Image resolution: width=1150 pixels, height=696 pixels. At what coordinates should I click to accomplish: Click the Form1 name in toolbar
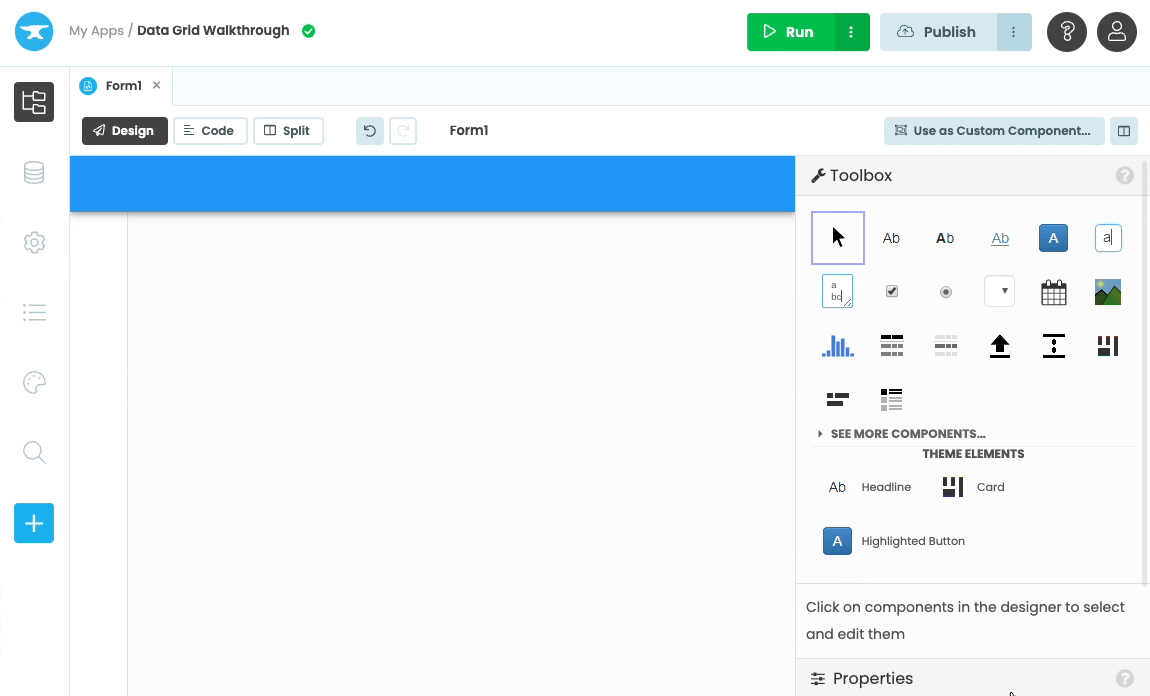[469, 130]
